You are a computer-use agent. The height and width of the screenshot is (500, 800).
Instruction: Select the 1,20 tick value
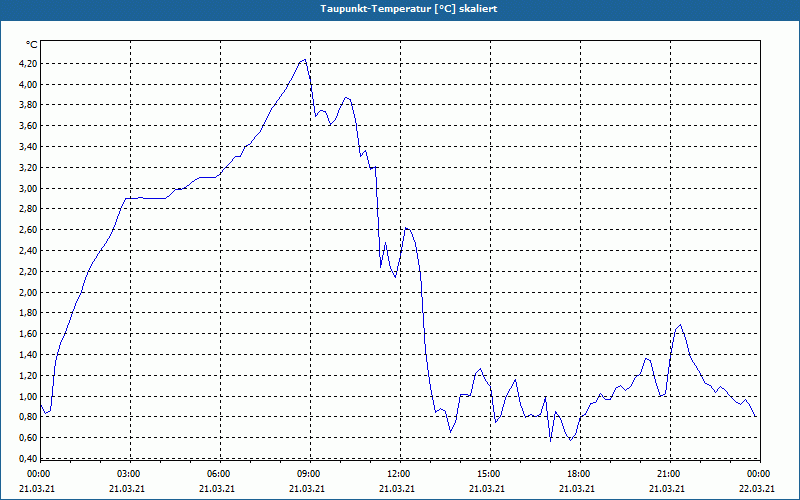pyautogui.click(x=28, y=376)
